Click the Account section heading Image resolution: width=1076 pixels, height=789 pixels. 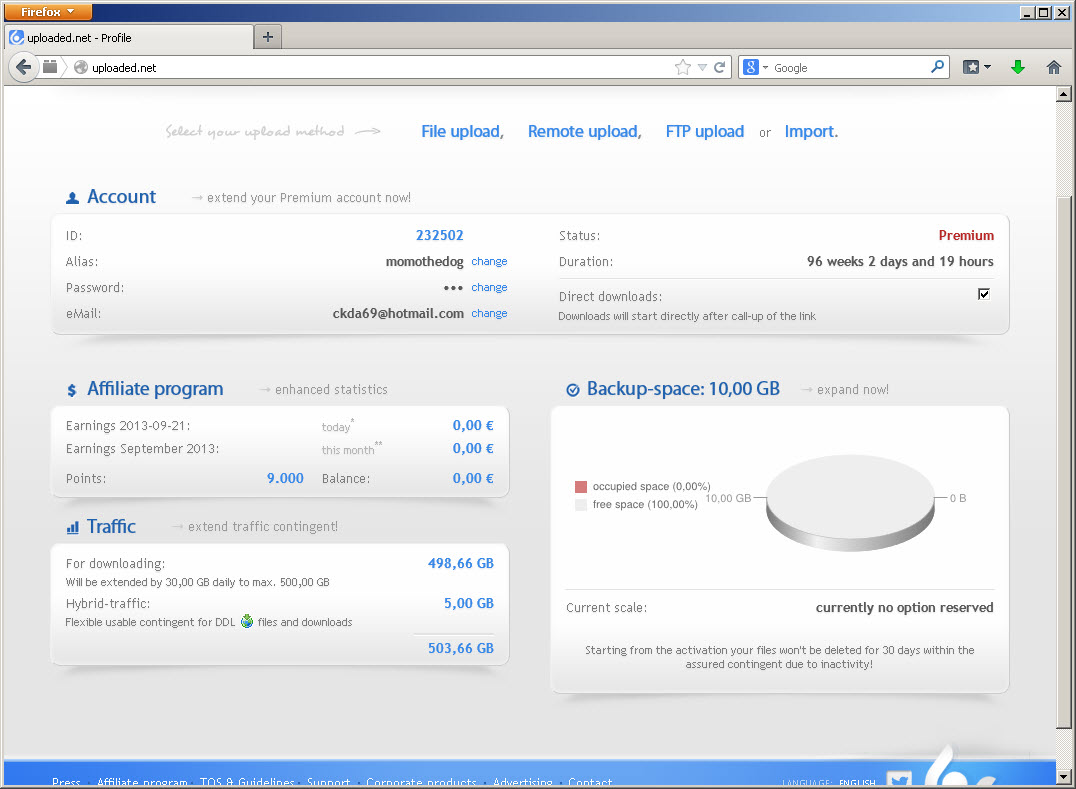pyautogui.click(x=121, y=197)
